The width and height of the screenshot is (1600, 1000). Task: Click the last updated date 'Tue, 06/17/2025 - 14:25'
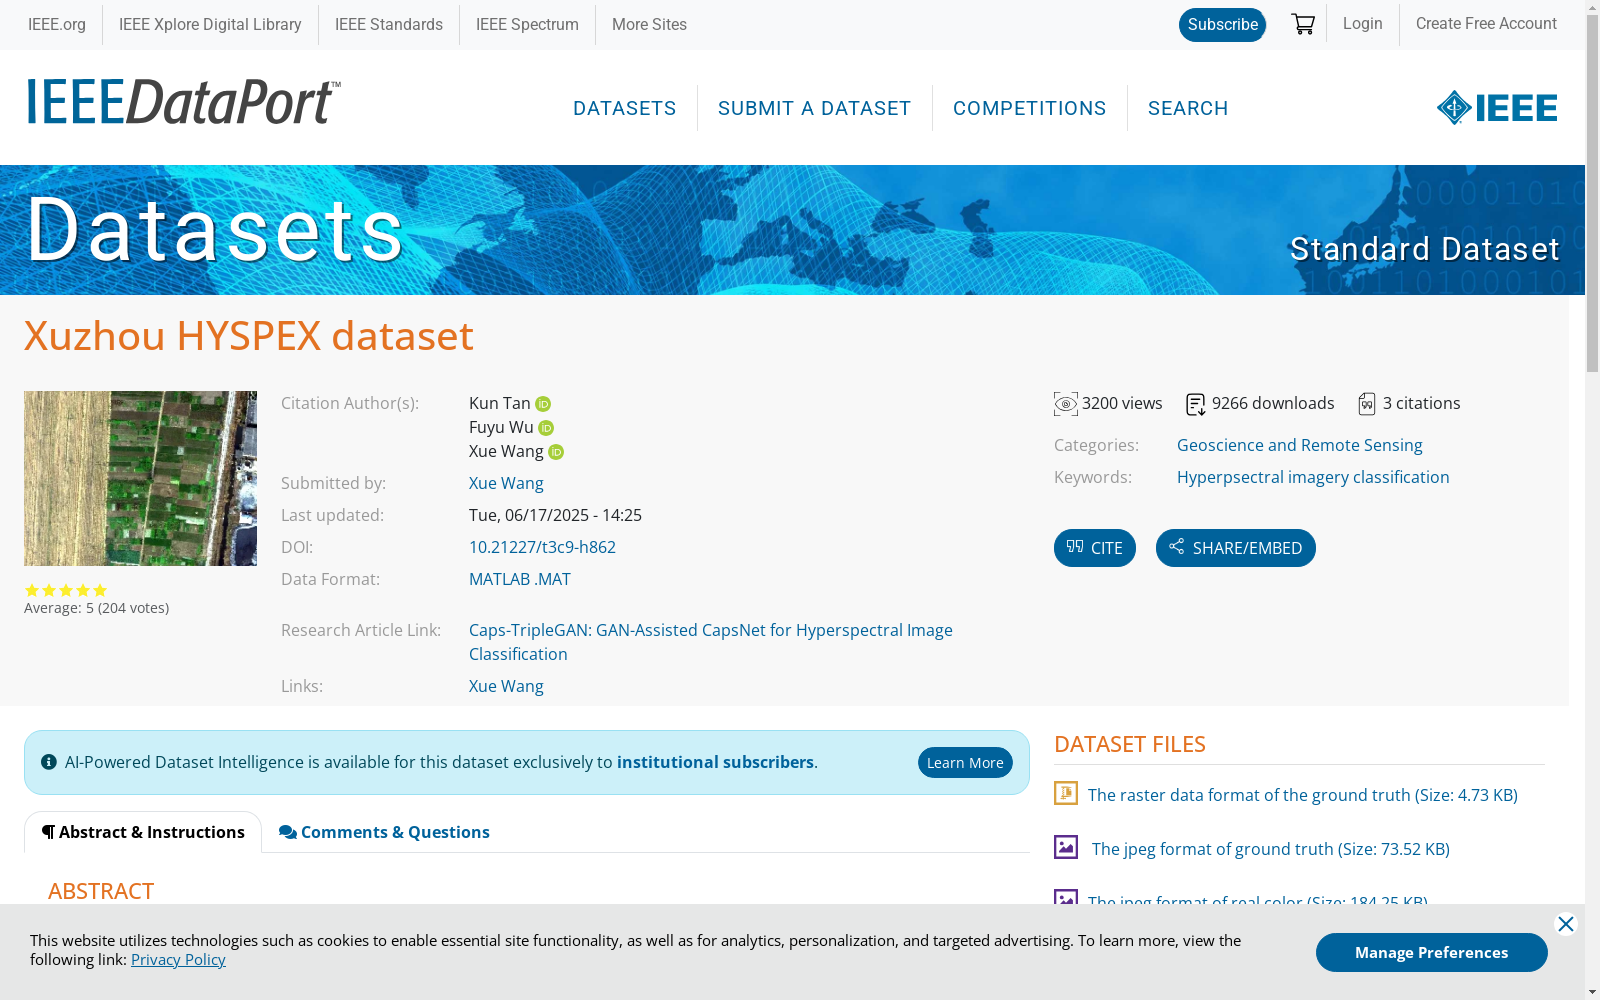pyautogui.click(x=555, y=515)
